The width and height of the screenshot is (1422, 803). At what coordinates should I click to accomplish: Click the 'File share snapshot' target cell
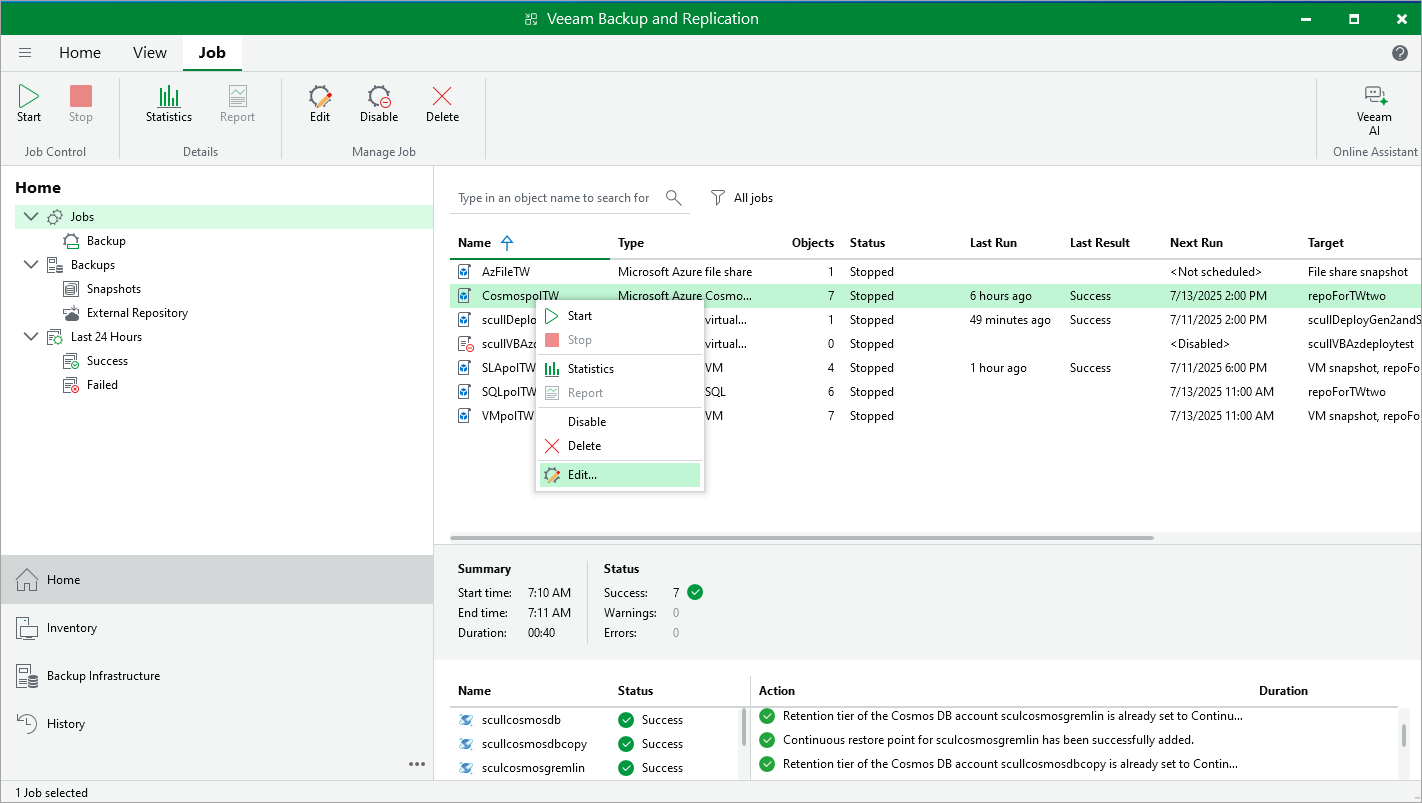click(1358, 271)
